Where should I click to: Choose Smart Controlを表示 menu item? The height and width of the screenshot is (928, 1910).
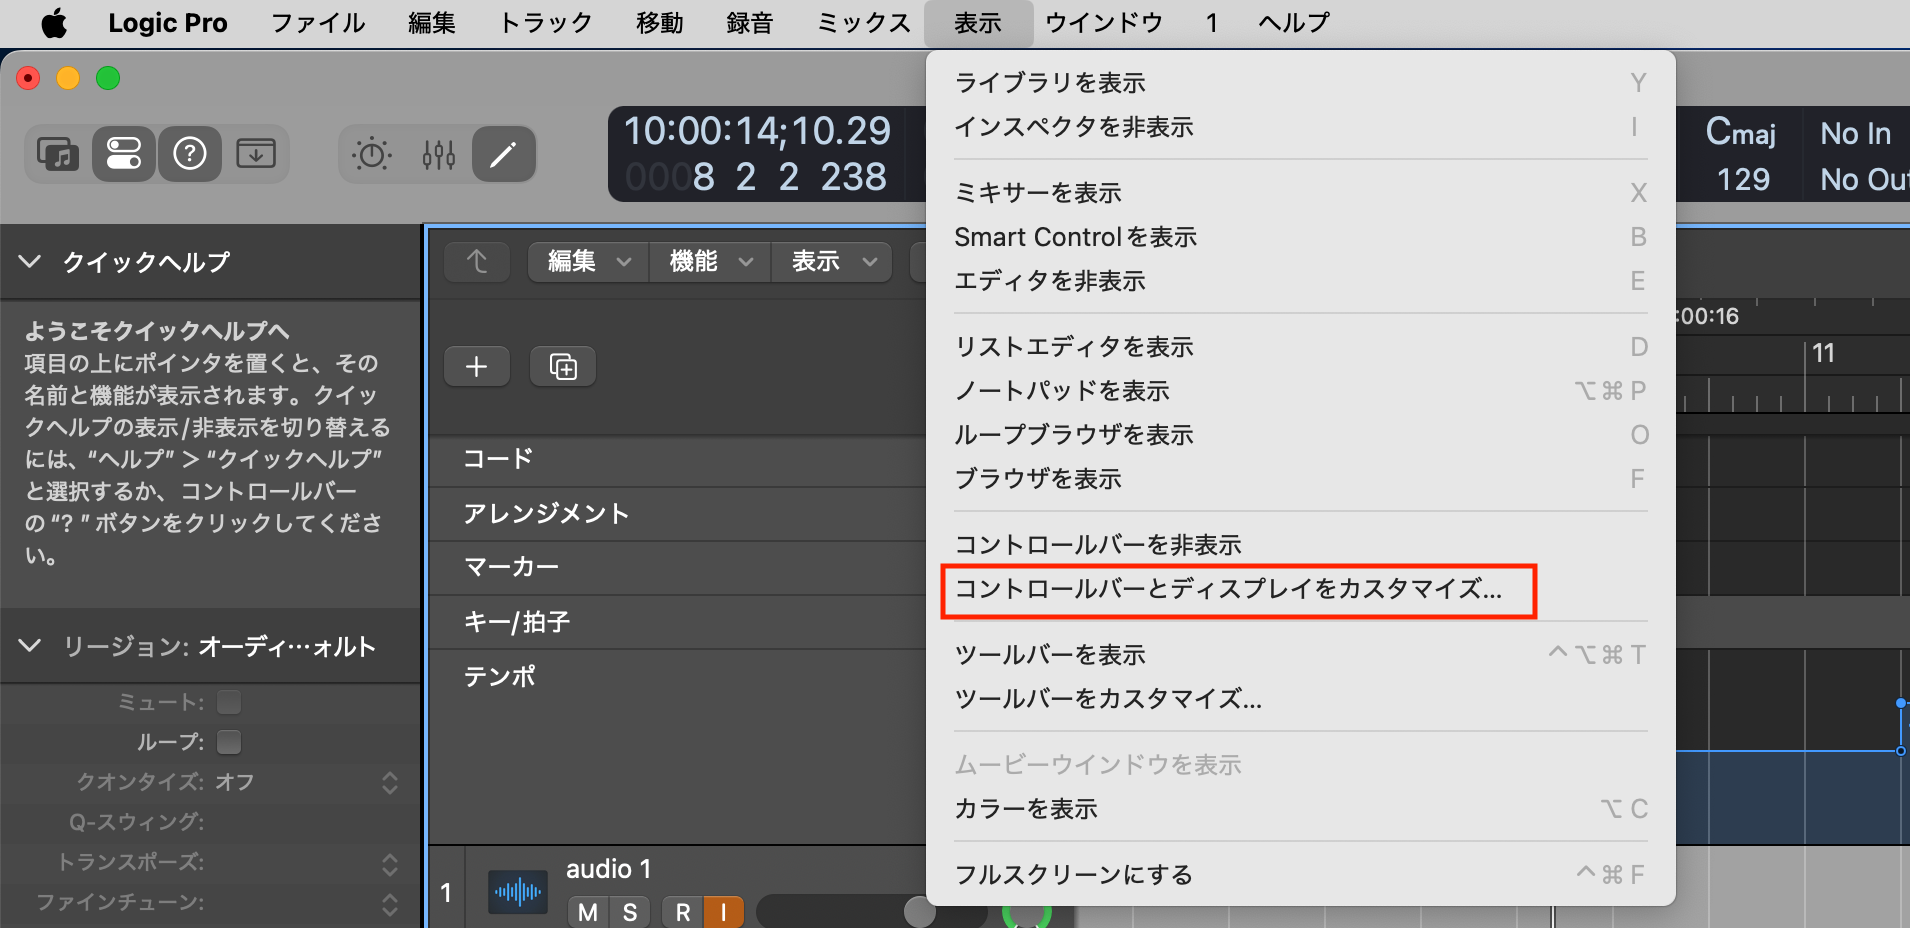(x=1300, y=237)
